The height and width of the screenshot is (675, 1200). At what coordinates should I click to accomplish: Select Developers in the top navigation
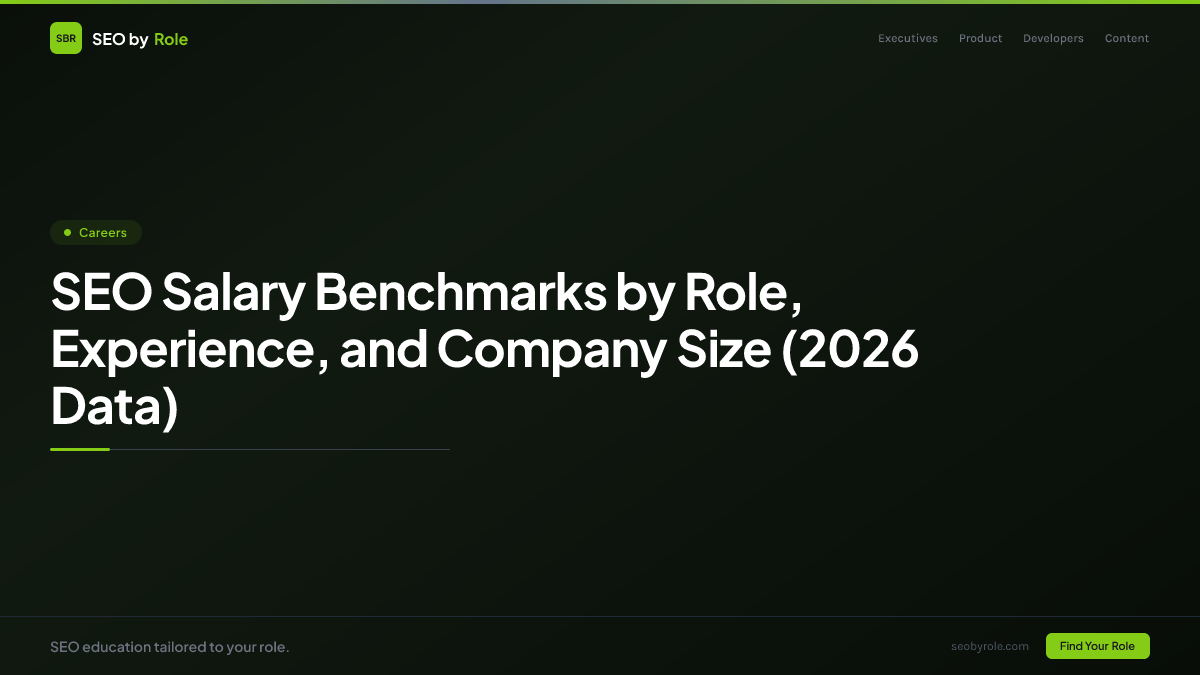(1053, 38)
